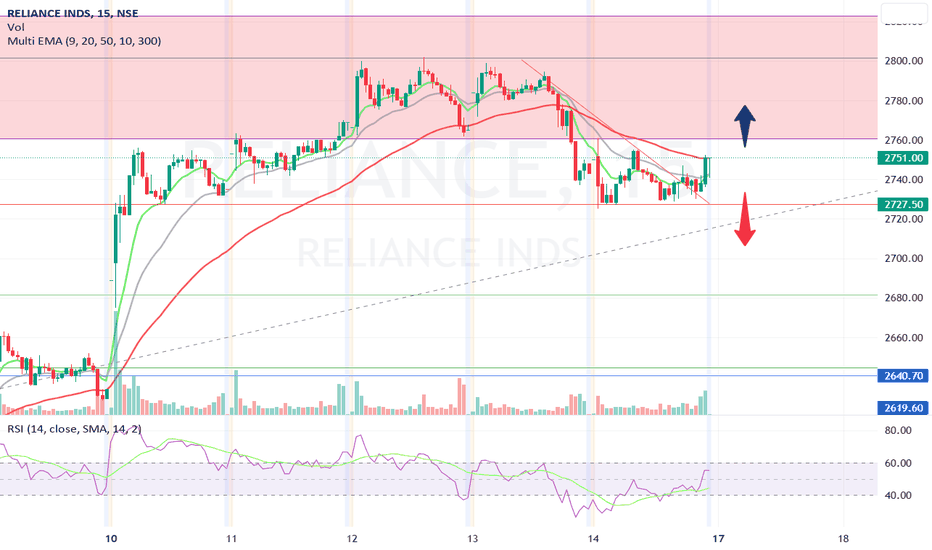Select the Vol indicator legend label
932x550 pixels.
[x=15, y=27]
